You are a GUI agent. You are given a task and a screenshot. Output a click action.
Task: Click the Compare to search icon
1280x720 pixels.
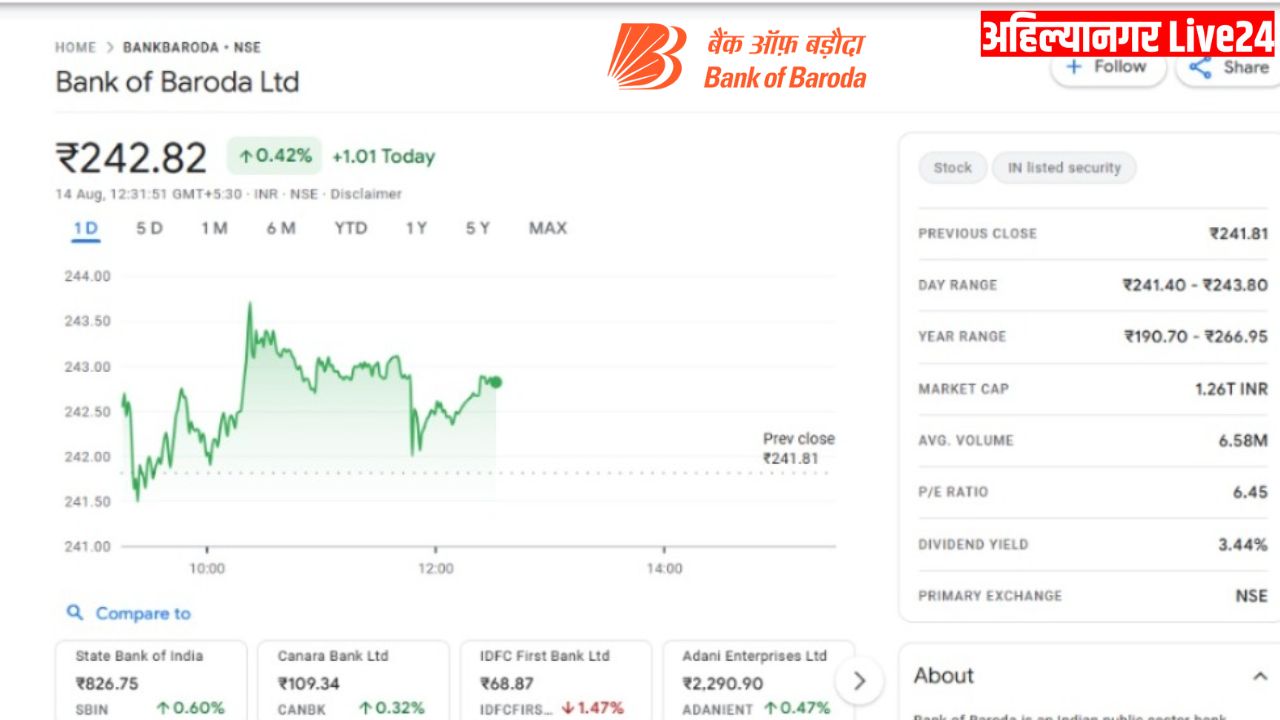click(75, 612)
